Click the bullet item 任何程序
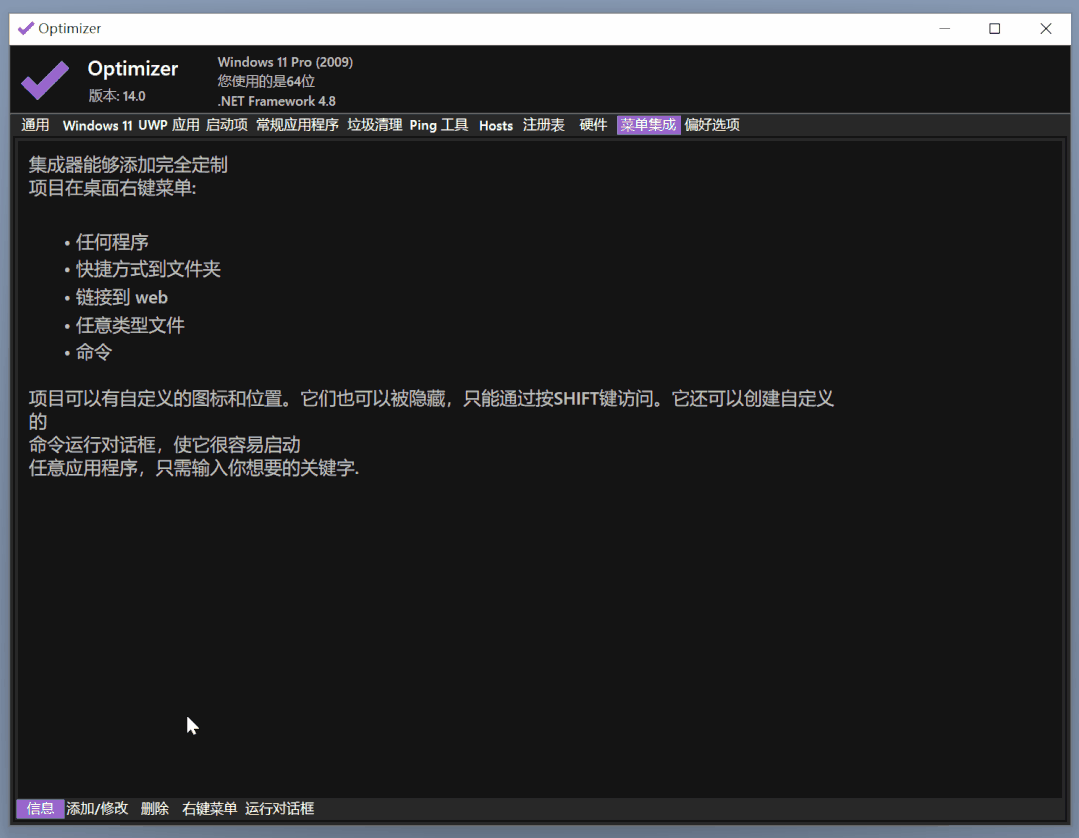 click(112, 242)
